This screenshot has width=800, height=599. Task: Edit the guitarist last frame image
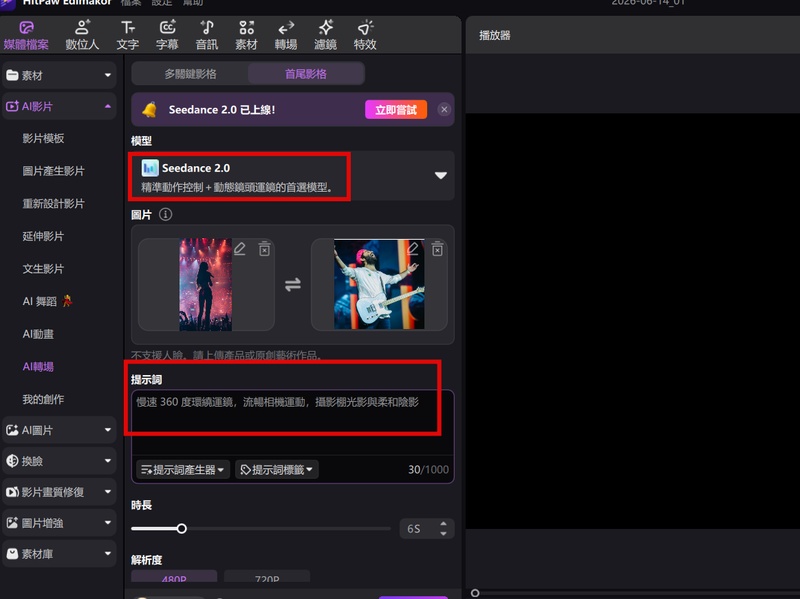point(413,249)
